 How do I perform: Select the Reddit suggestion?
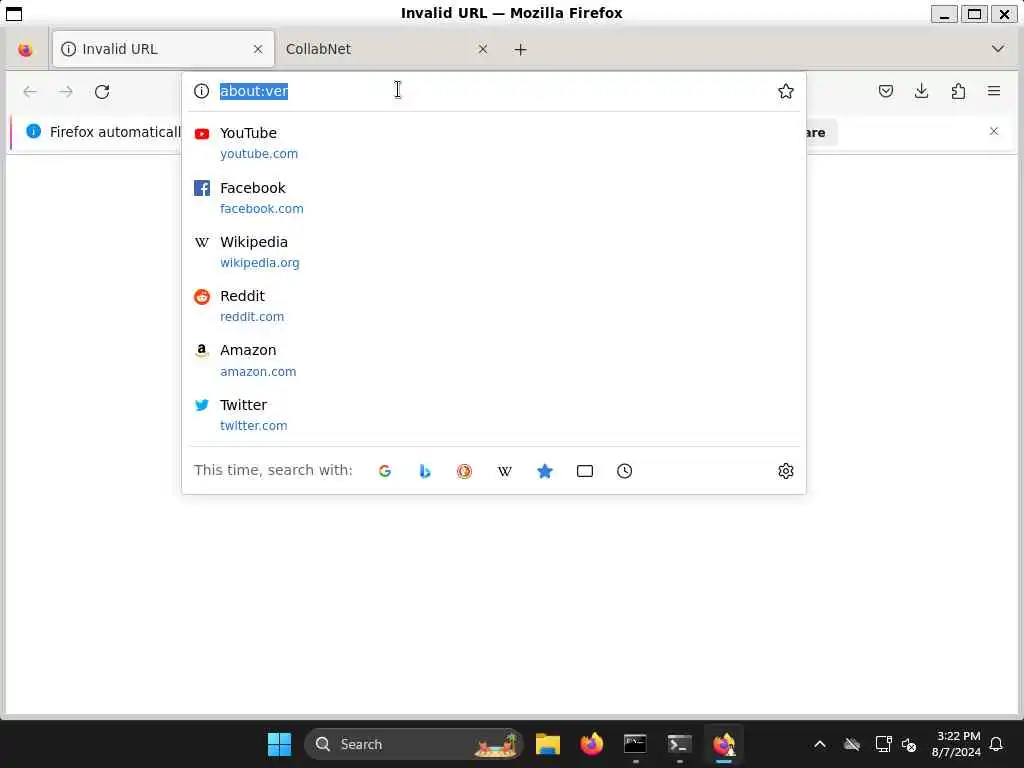[494, 306]
